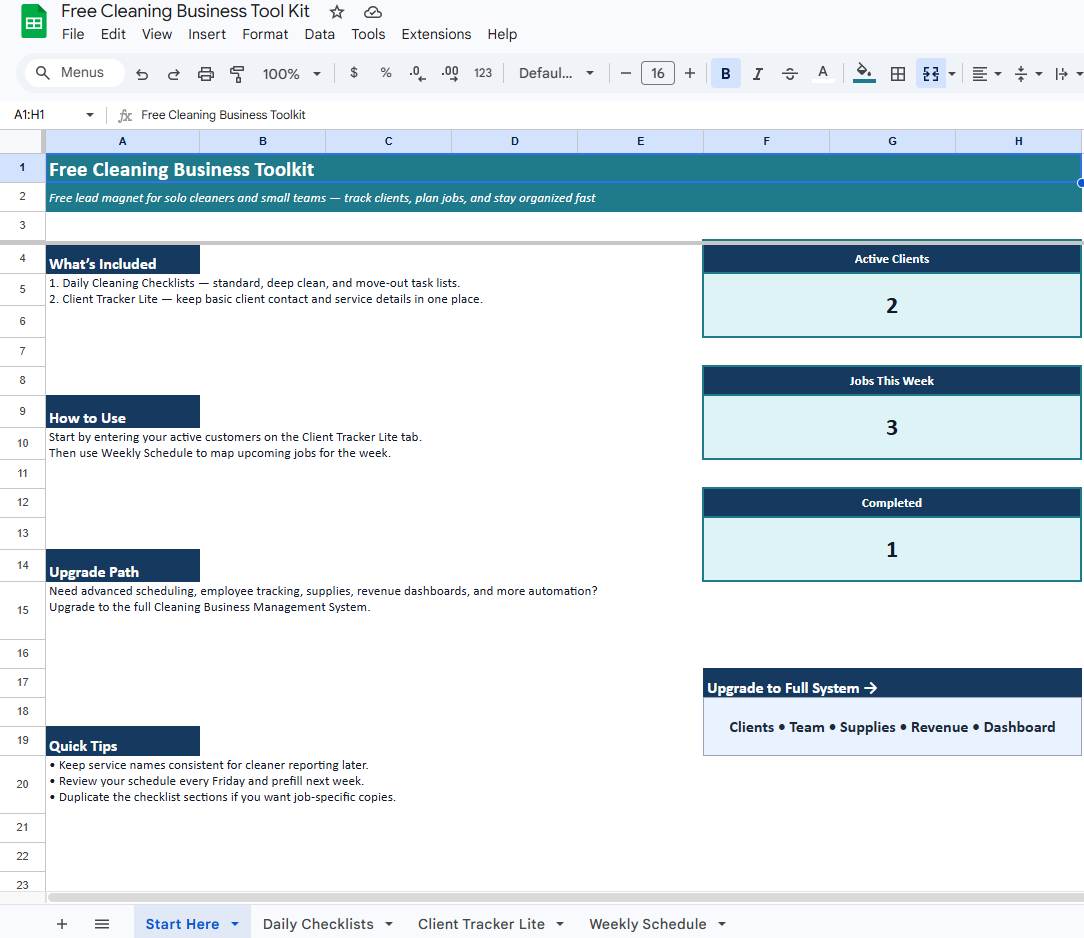Increase font size with plus button
This screenshot has width=1084, height=938.
690,73
